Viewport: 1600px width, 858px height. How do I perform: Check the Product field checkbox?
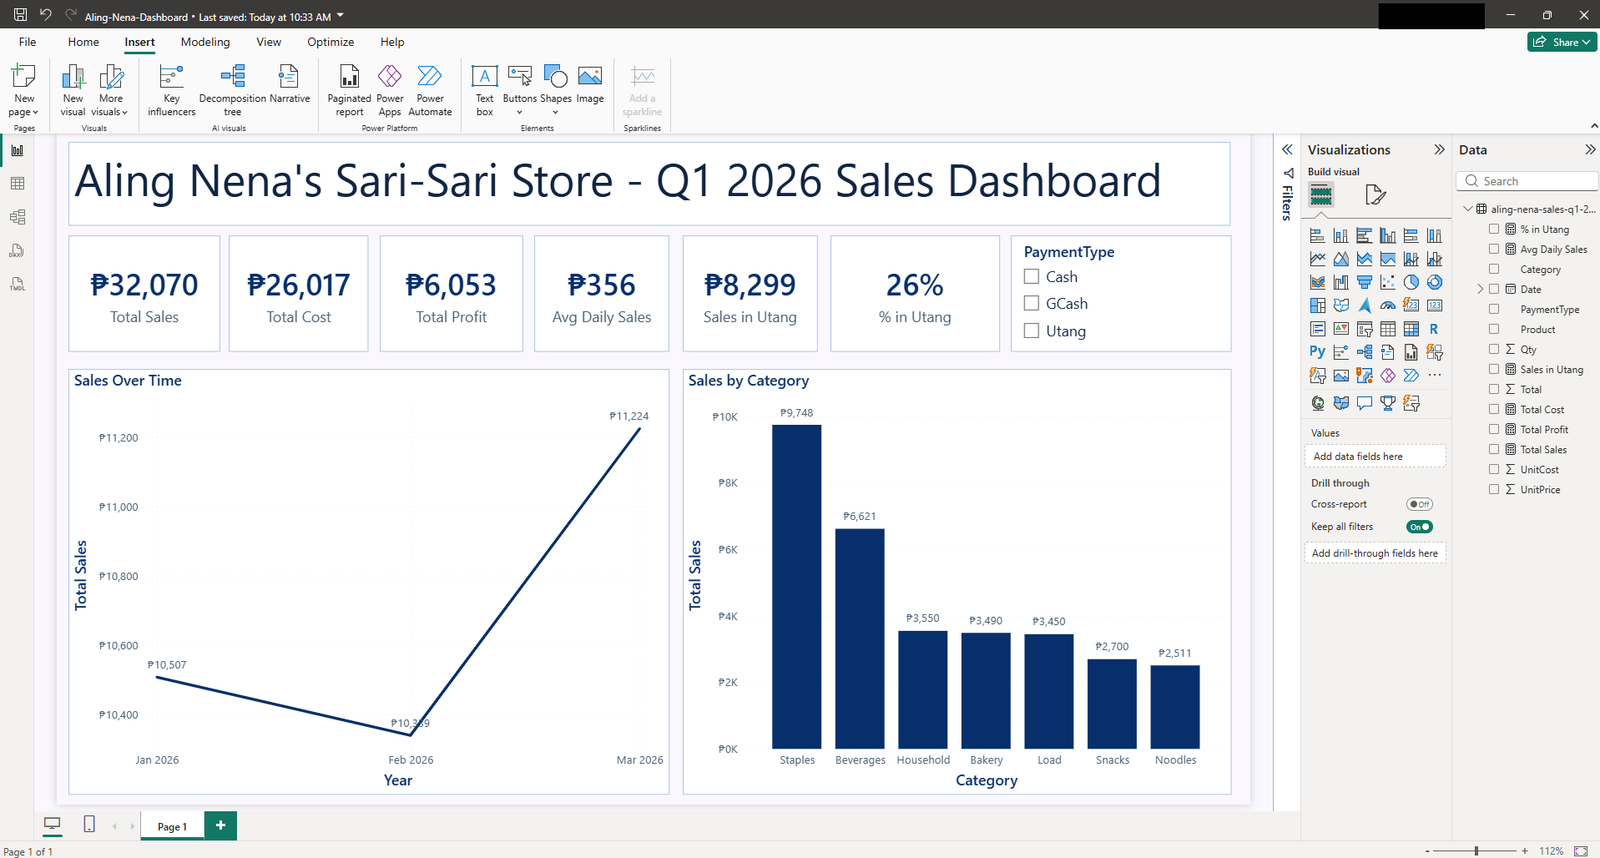1494,329
